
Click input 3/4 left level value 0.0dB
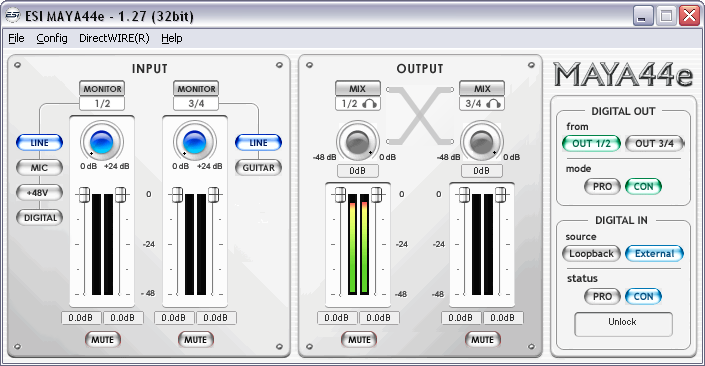(x=174, y=318)
